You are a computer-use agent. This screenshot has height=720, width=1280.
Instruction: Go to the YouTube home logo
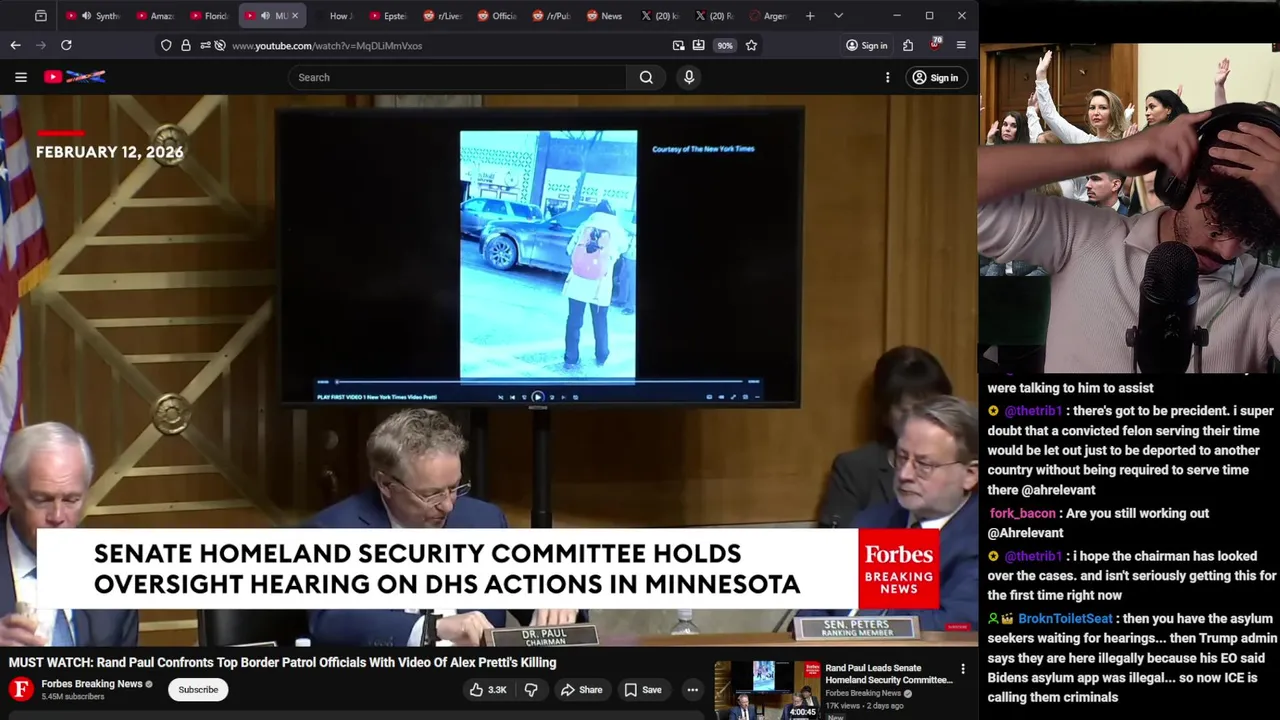pyautogui.click(x=75, y=77)
